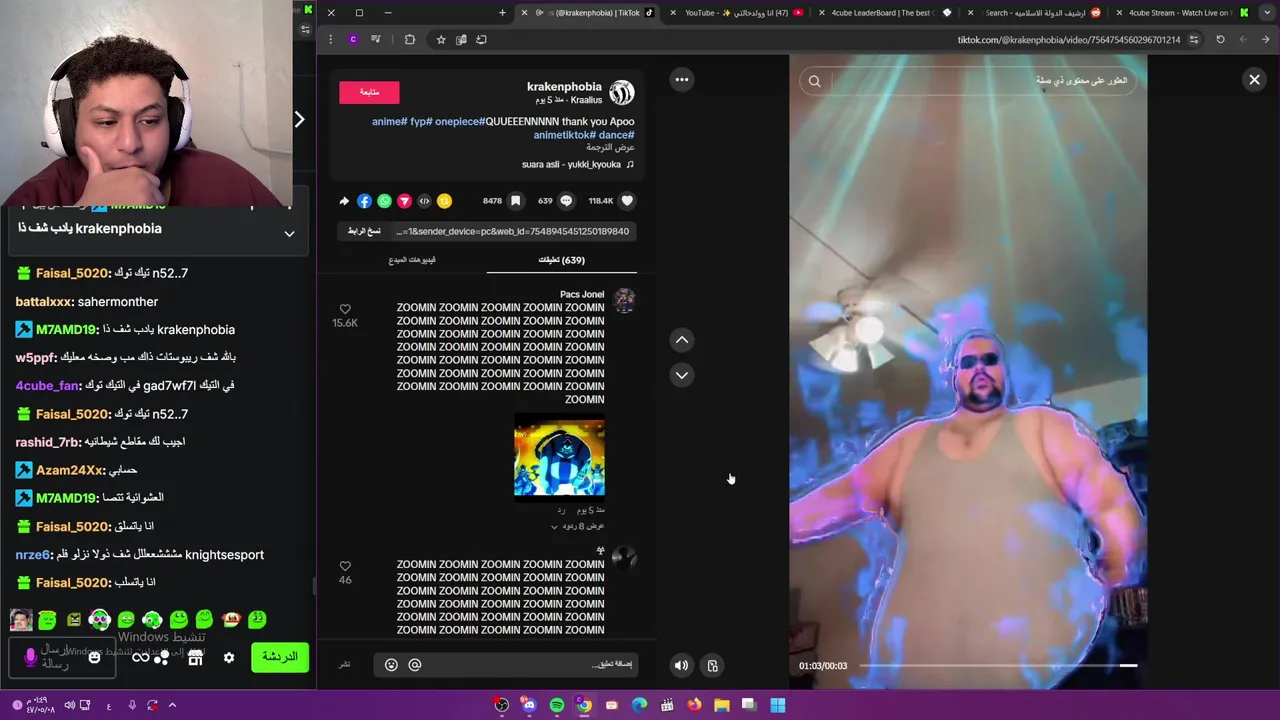Screen dimensions: 1280x720
Task: Switch to the comments (639) tab
Action: 561,260
